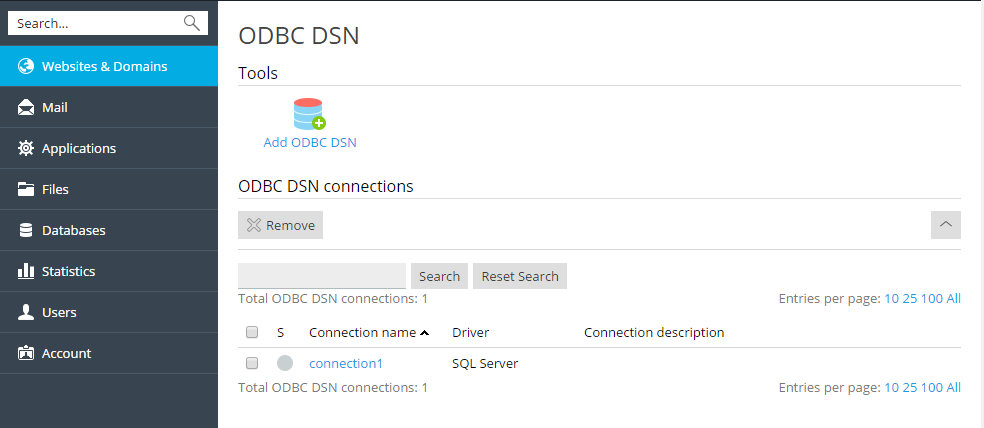Viewport: 984px width, 428px height.
Task: Click the magnifier icon in the search box
Action: click(192, 23)
